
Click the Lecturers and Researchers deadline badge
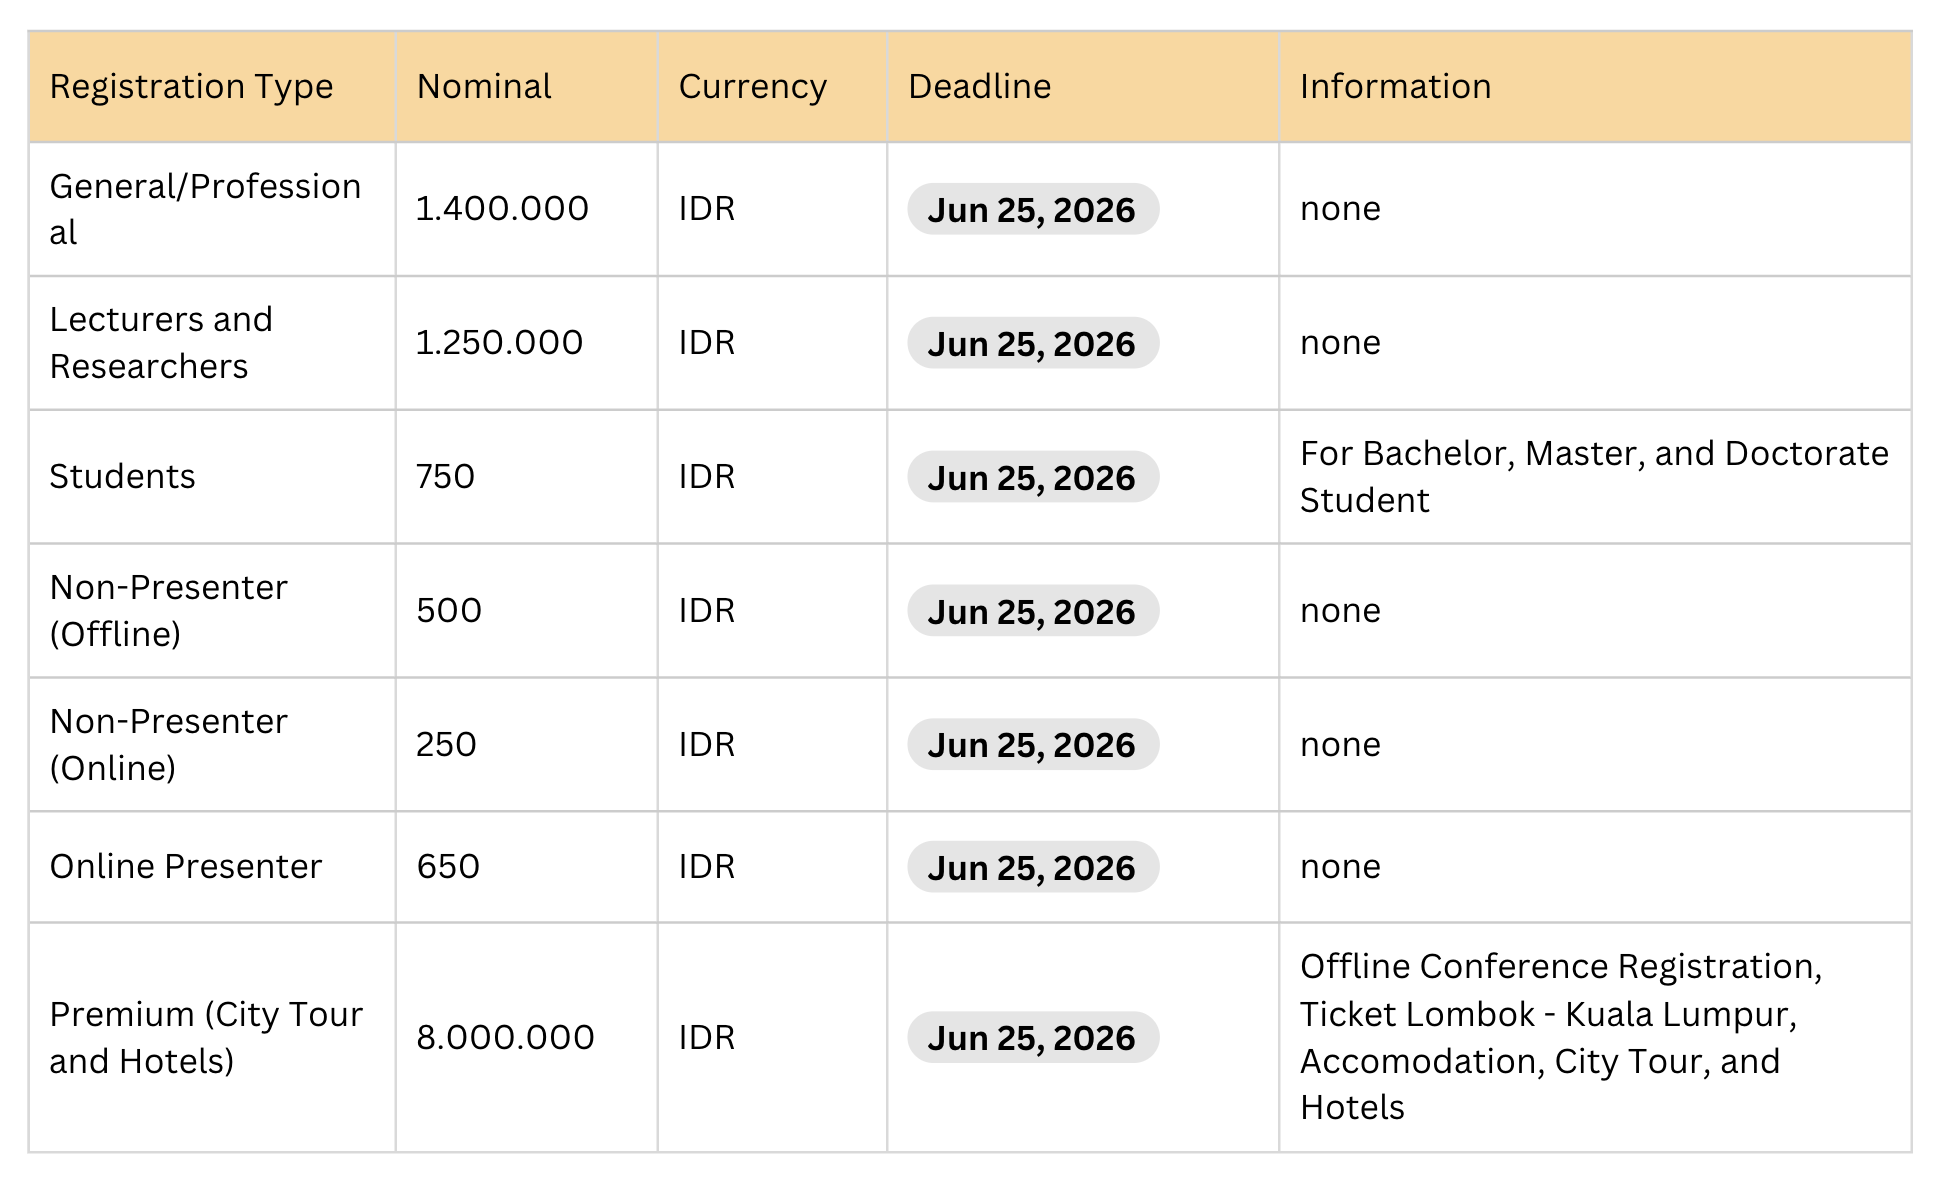pos(1032,344)
